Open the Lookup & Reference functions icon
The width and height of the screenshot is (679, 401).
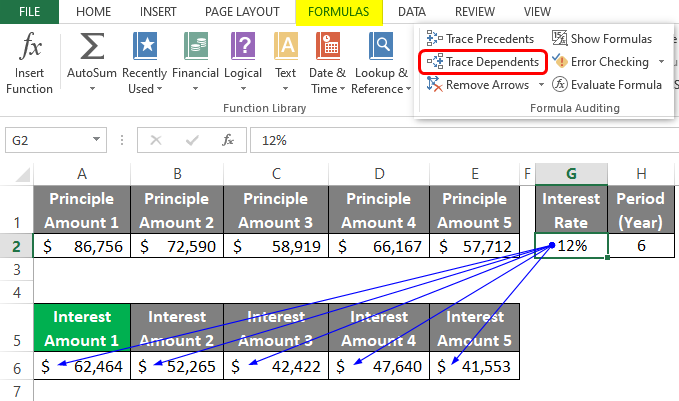[381, 46]
